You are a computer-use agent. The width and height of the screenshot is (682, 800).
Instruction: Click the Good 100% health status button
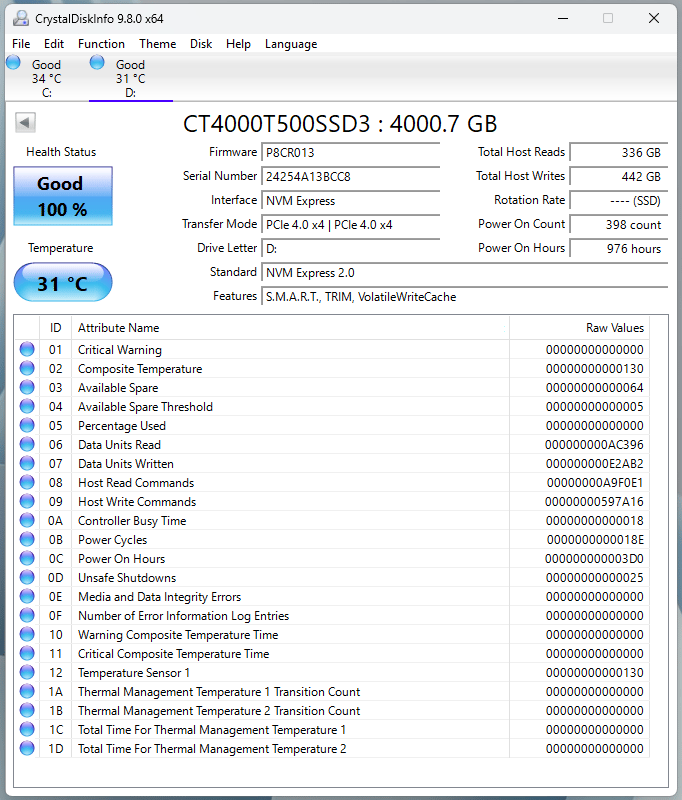click(x=63, y=196)
